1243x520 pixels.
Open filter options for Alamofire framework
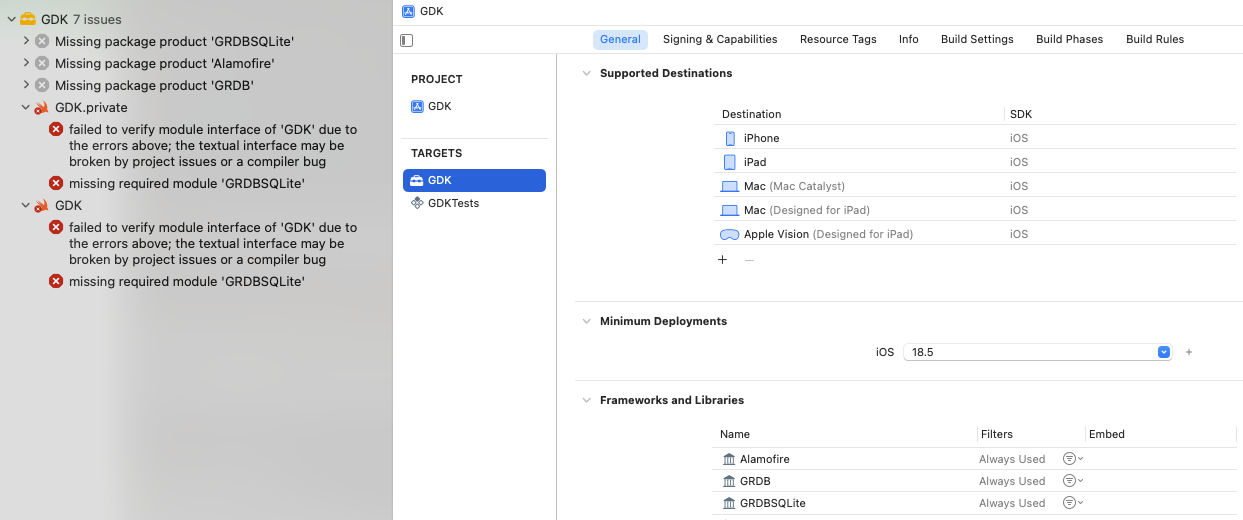click(1073, 459)
